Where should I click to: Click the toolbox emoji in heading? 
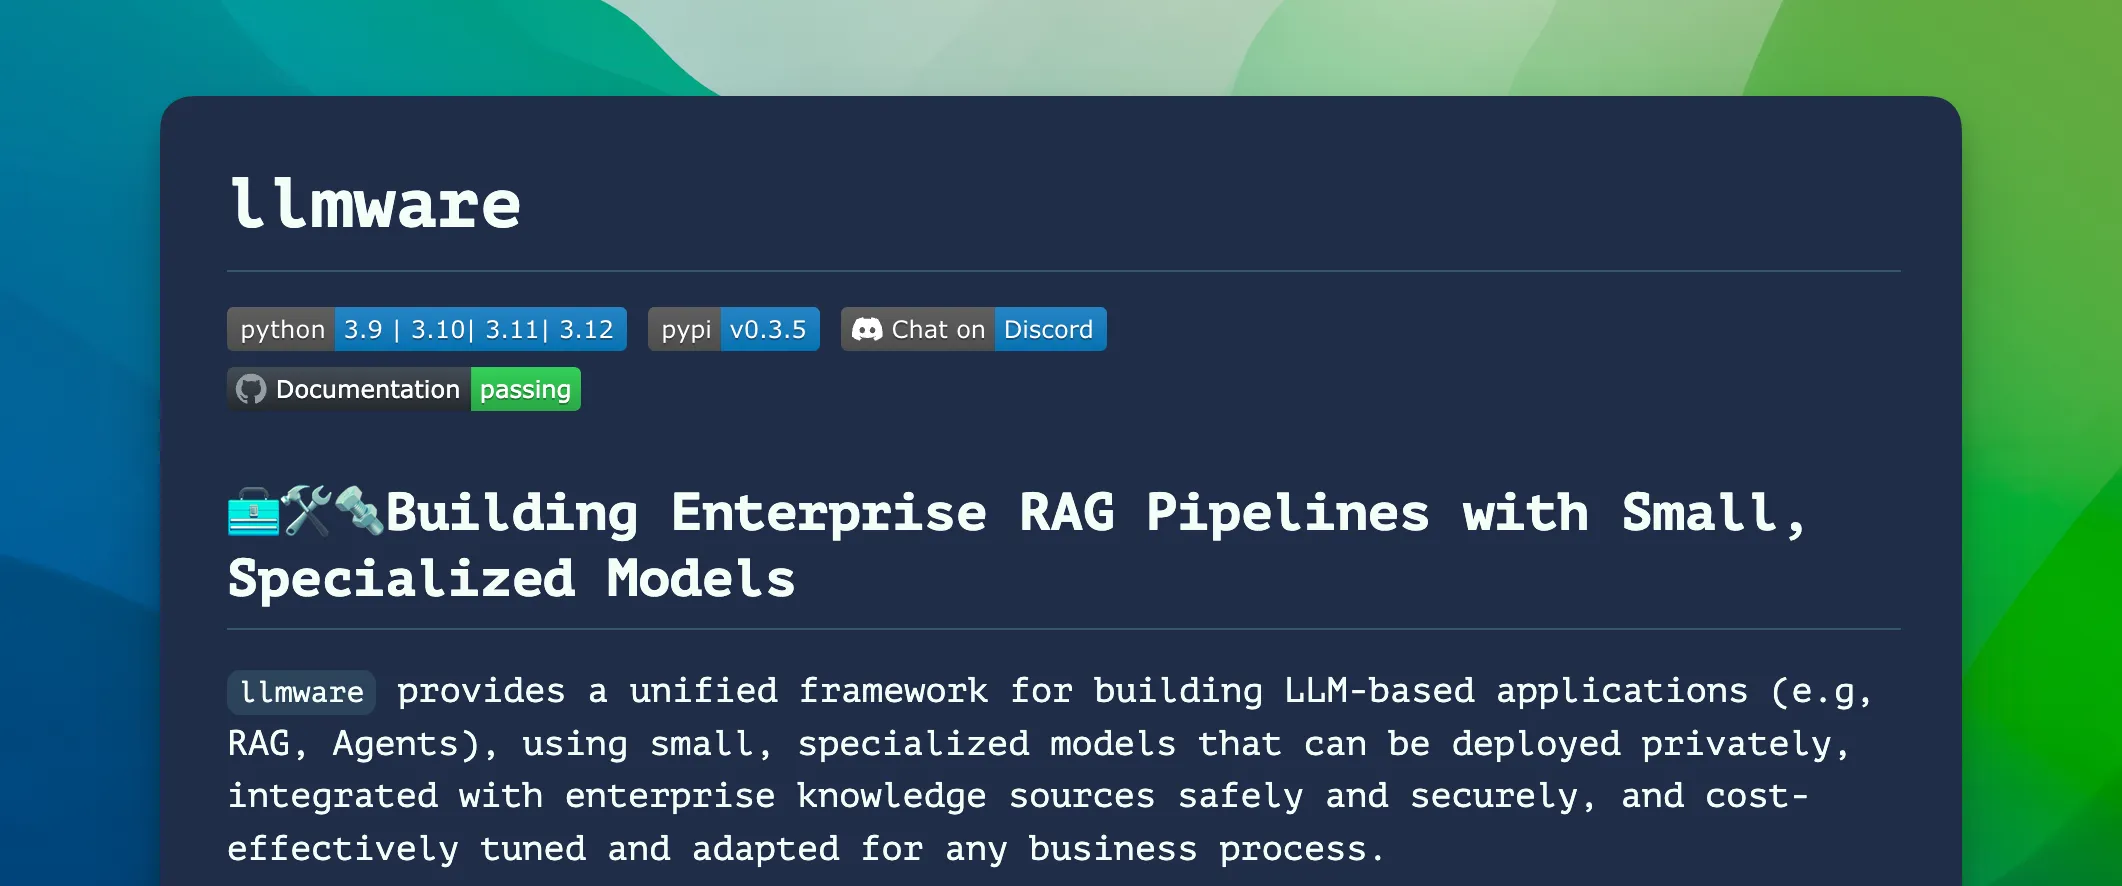[x=253, y=512]
